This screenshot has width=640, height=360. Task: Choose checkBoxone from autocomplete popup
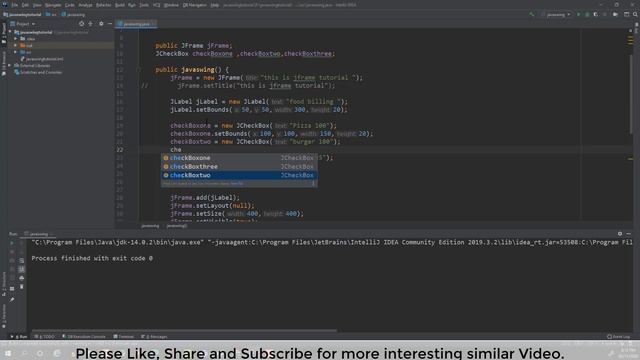pyautogui.click(x=239, y=158)
